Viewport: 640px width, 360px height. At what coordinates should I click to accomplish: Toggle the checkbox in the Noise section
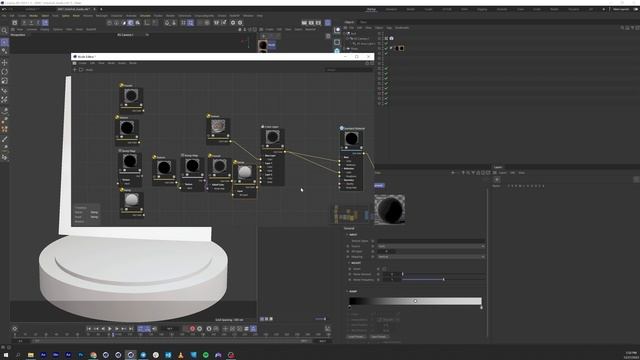click(384, 269)
